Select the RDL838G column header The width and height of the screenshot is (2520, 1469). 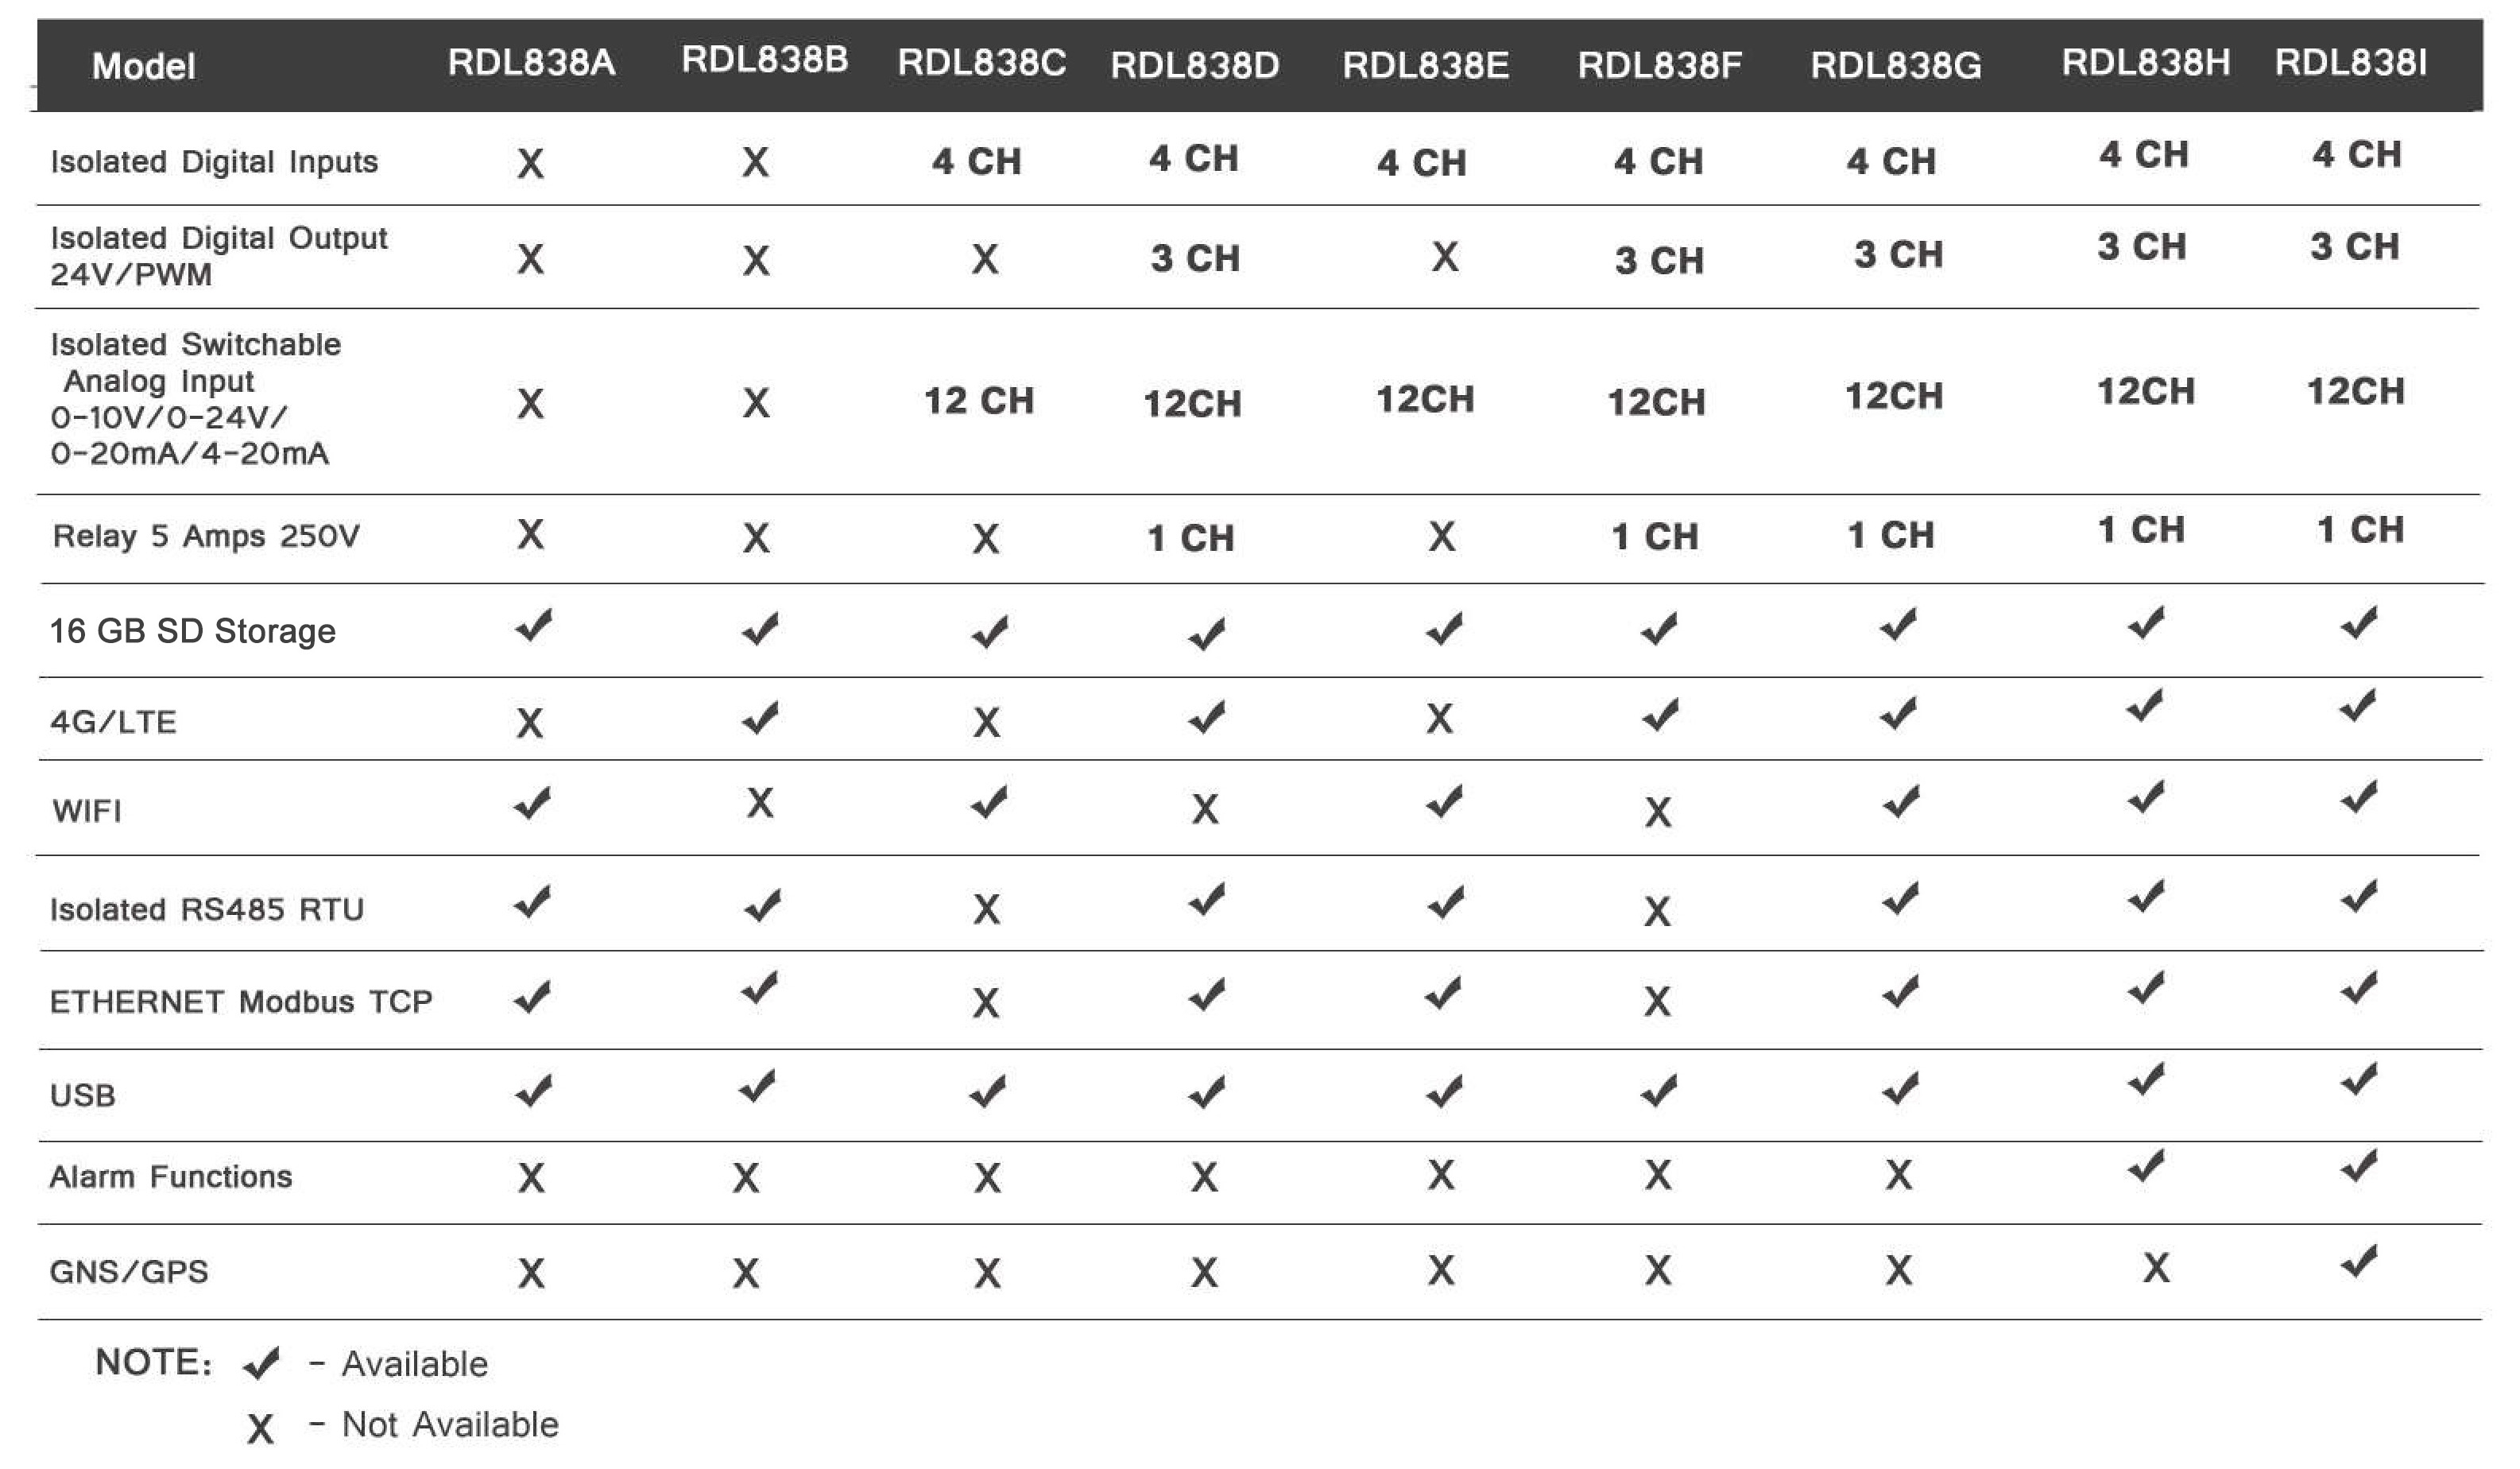pyautogui.click(x=1895, y=66)
